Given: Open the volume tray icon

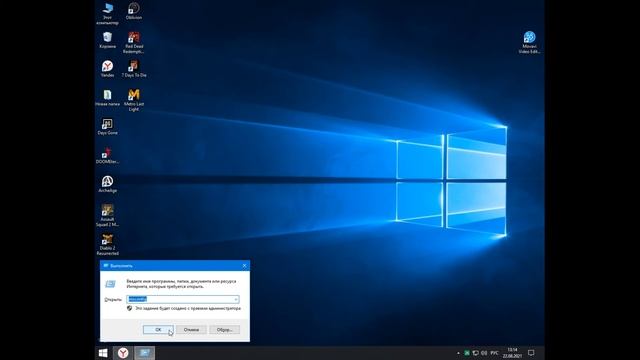Looking at the screenshot, I should (484, 353).
